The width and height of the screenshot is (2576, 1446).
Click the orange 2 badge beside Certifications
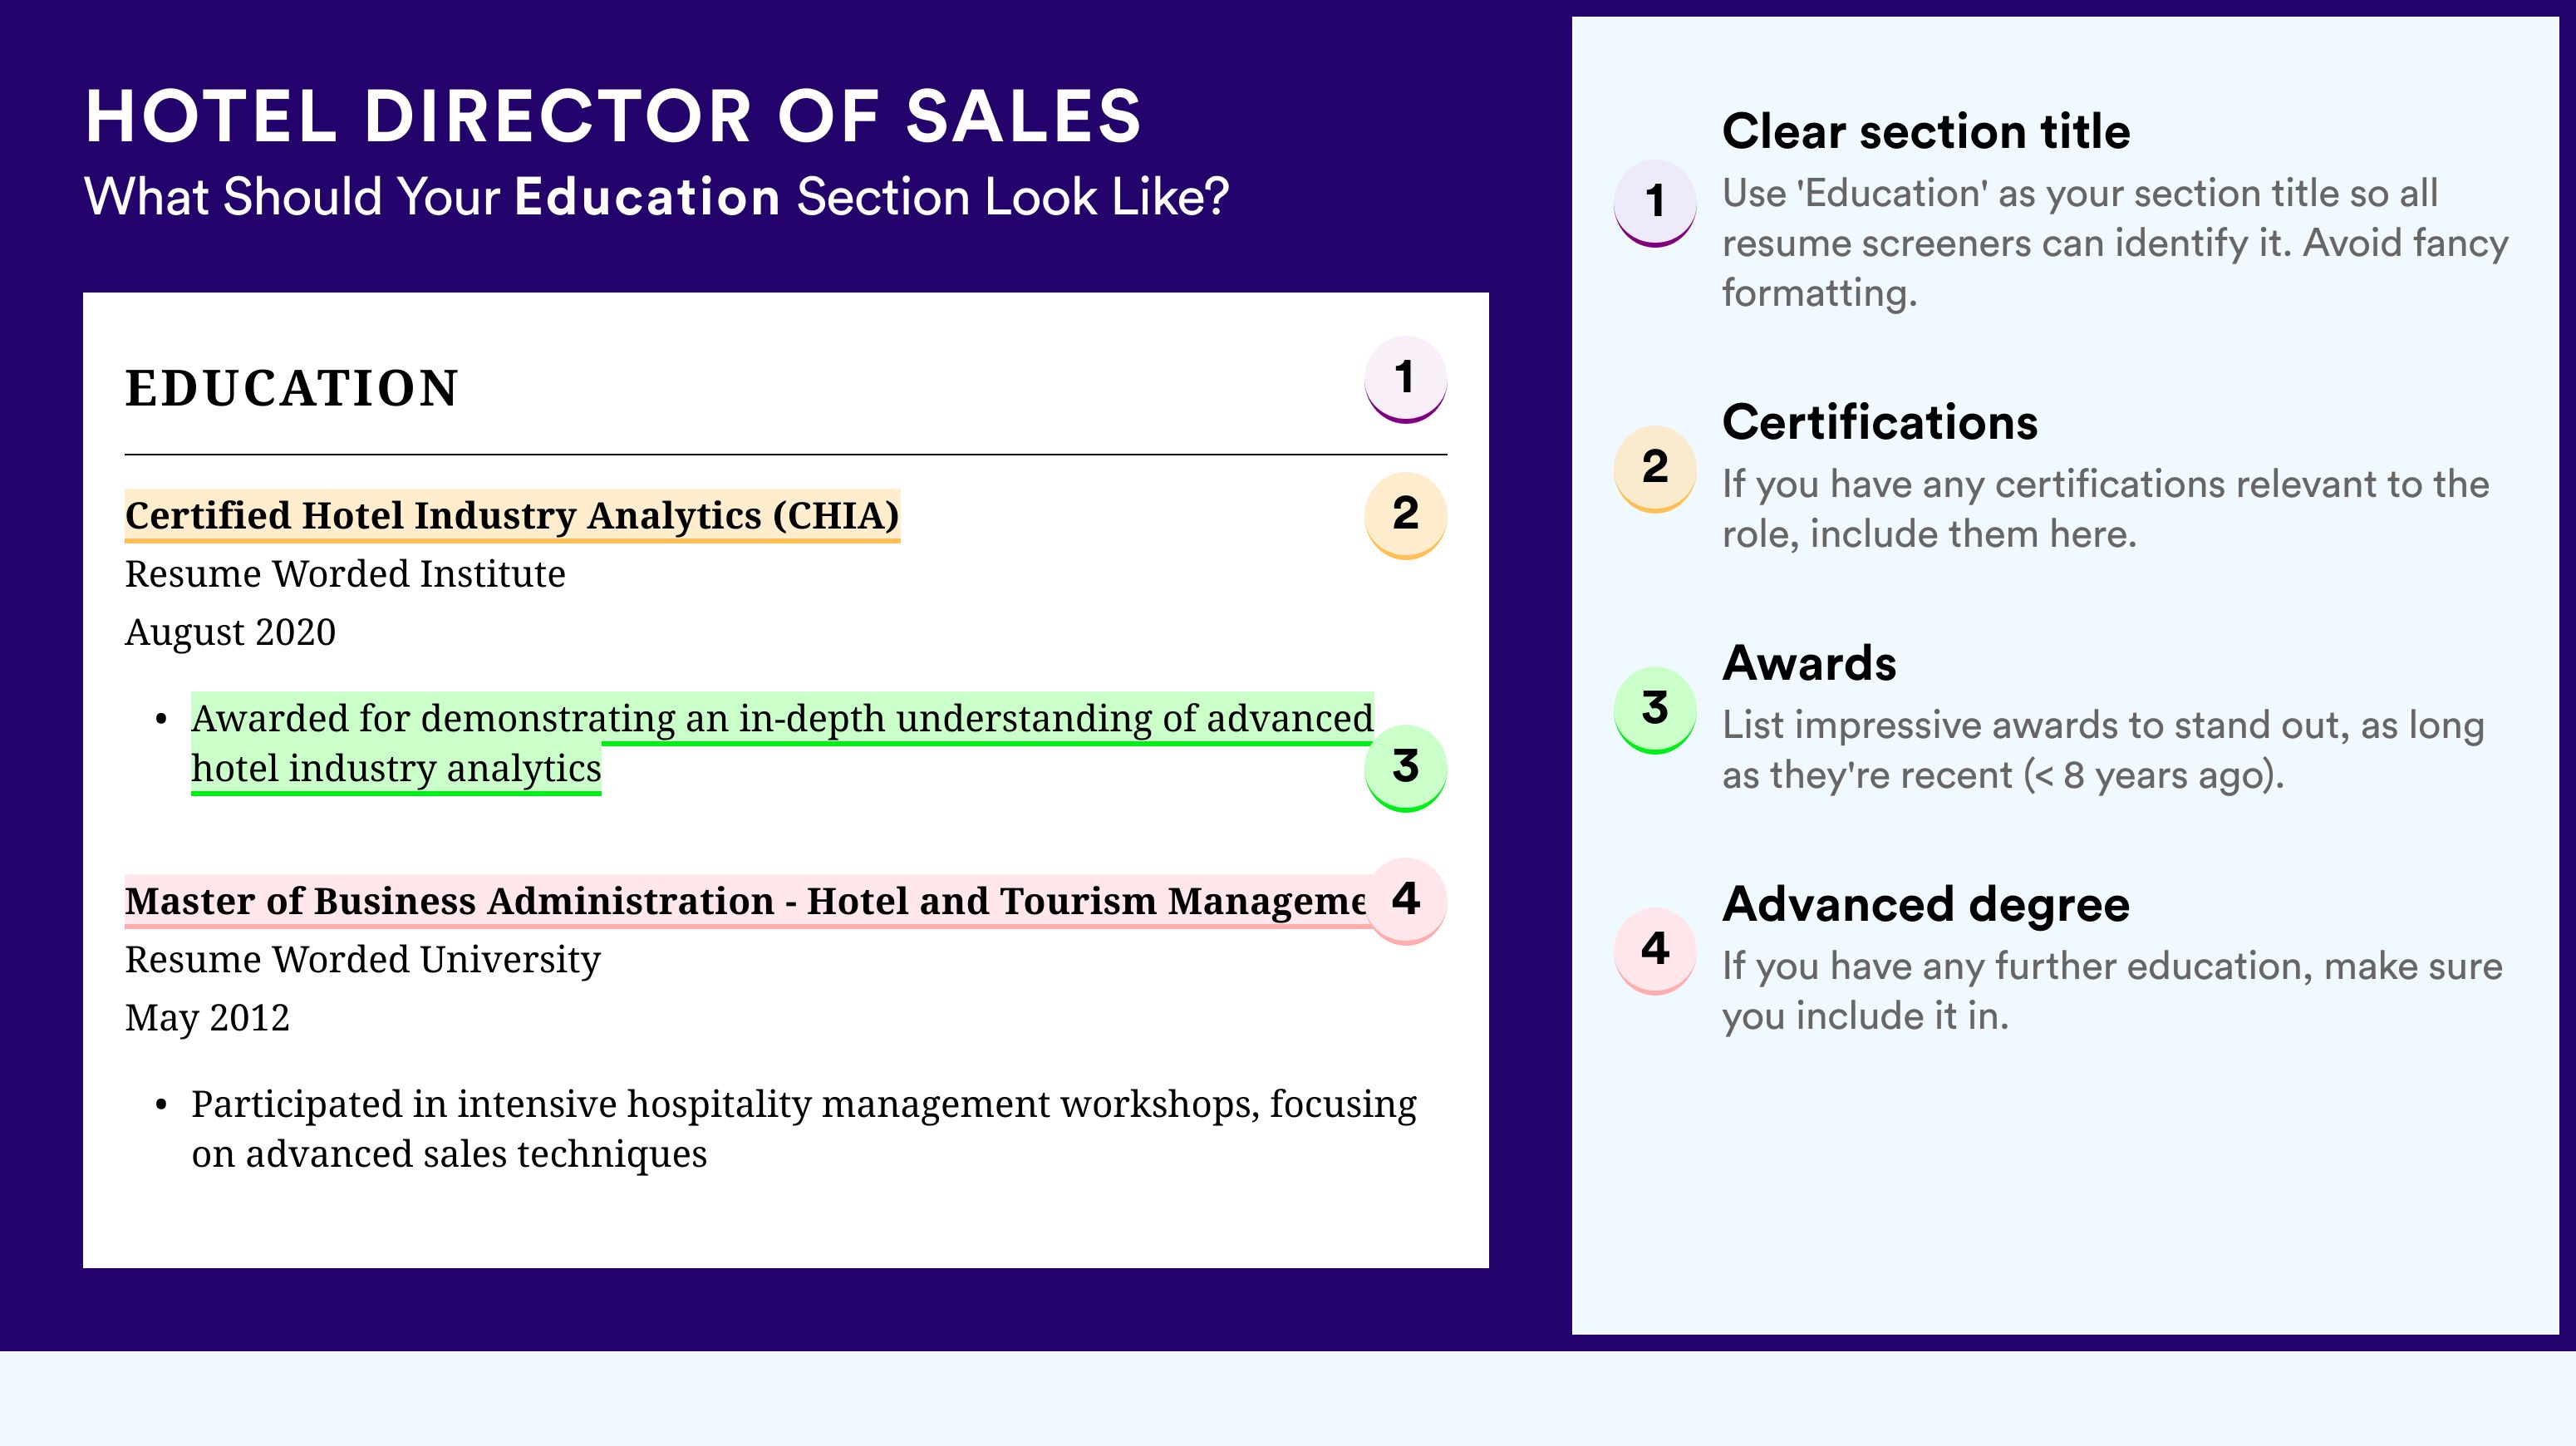click(x=1655, y=469)
